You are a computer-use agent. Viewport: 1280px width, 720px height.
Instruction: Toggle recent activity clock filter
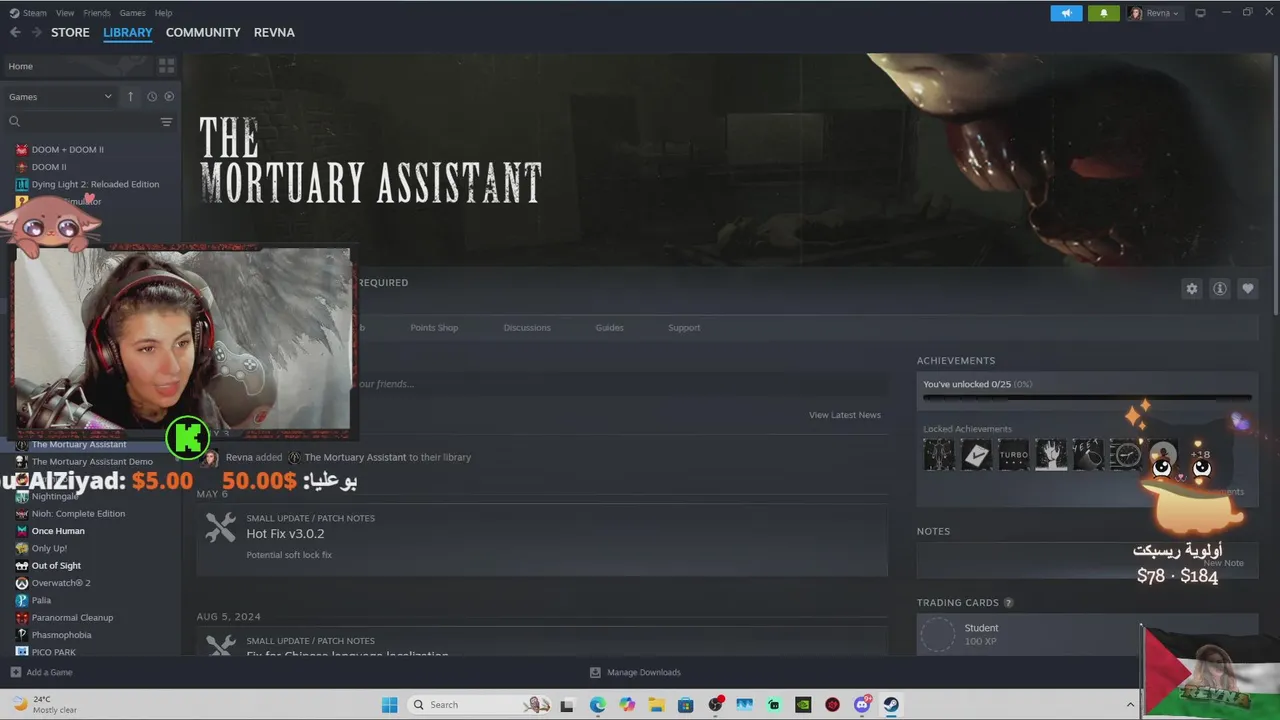pos(152,96)
